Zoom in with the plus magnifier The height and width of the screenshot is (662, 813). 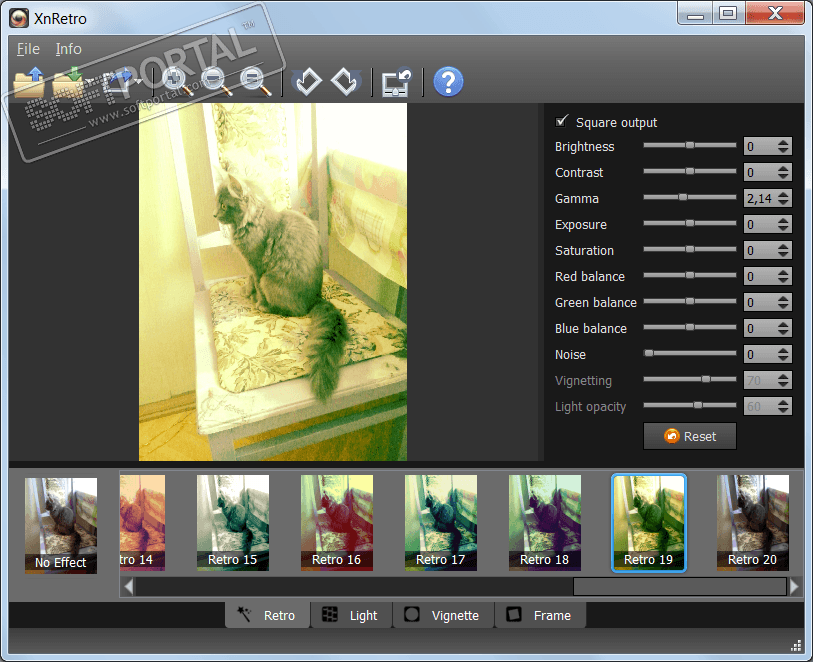177,82
